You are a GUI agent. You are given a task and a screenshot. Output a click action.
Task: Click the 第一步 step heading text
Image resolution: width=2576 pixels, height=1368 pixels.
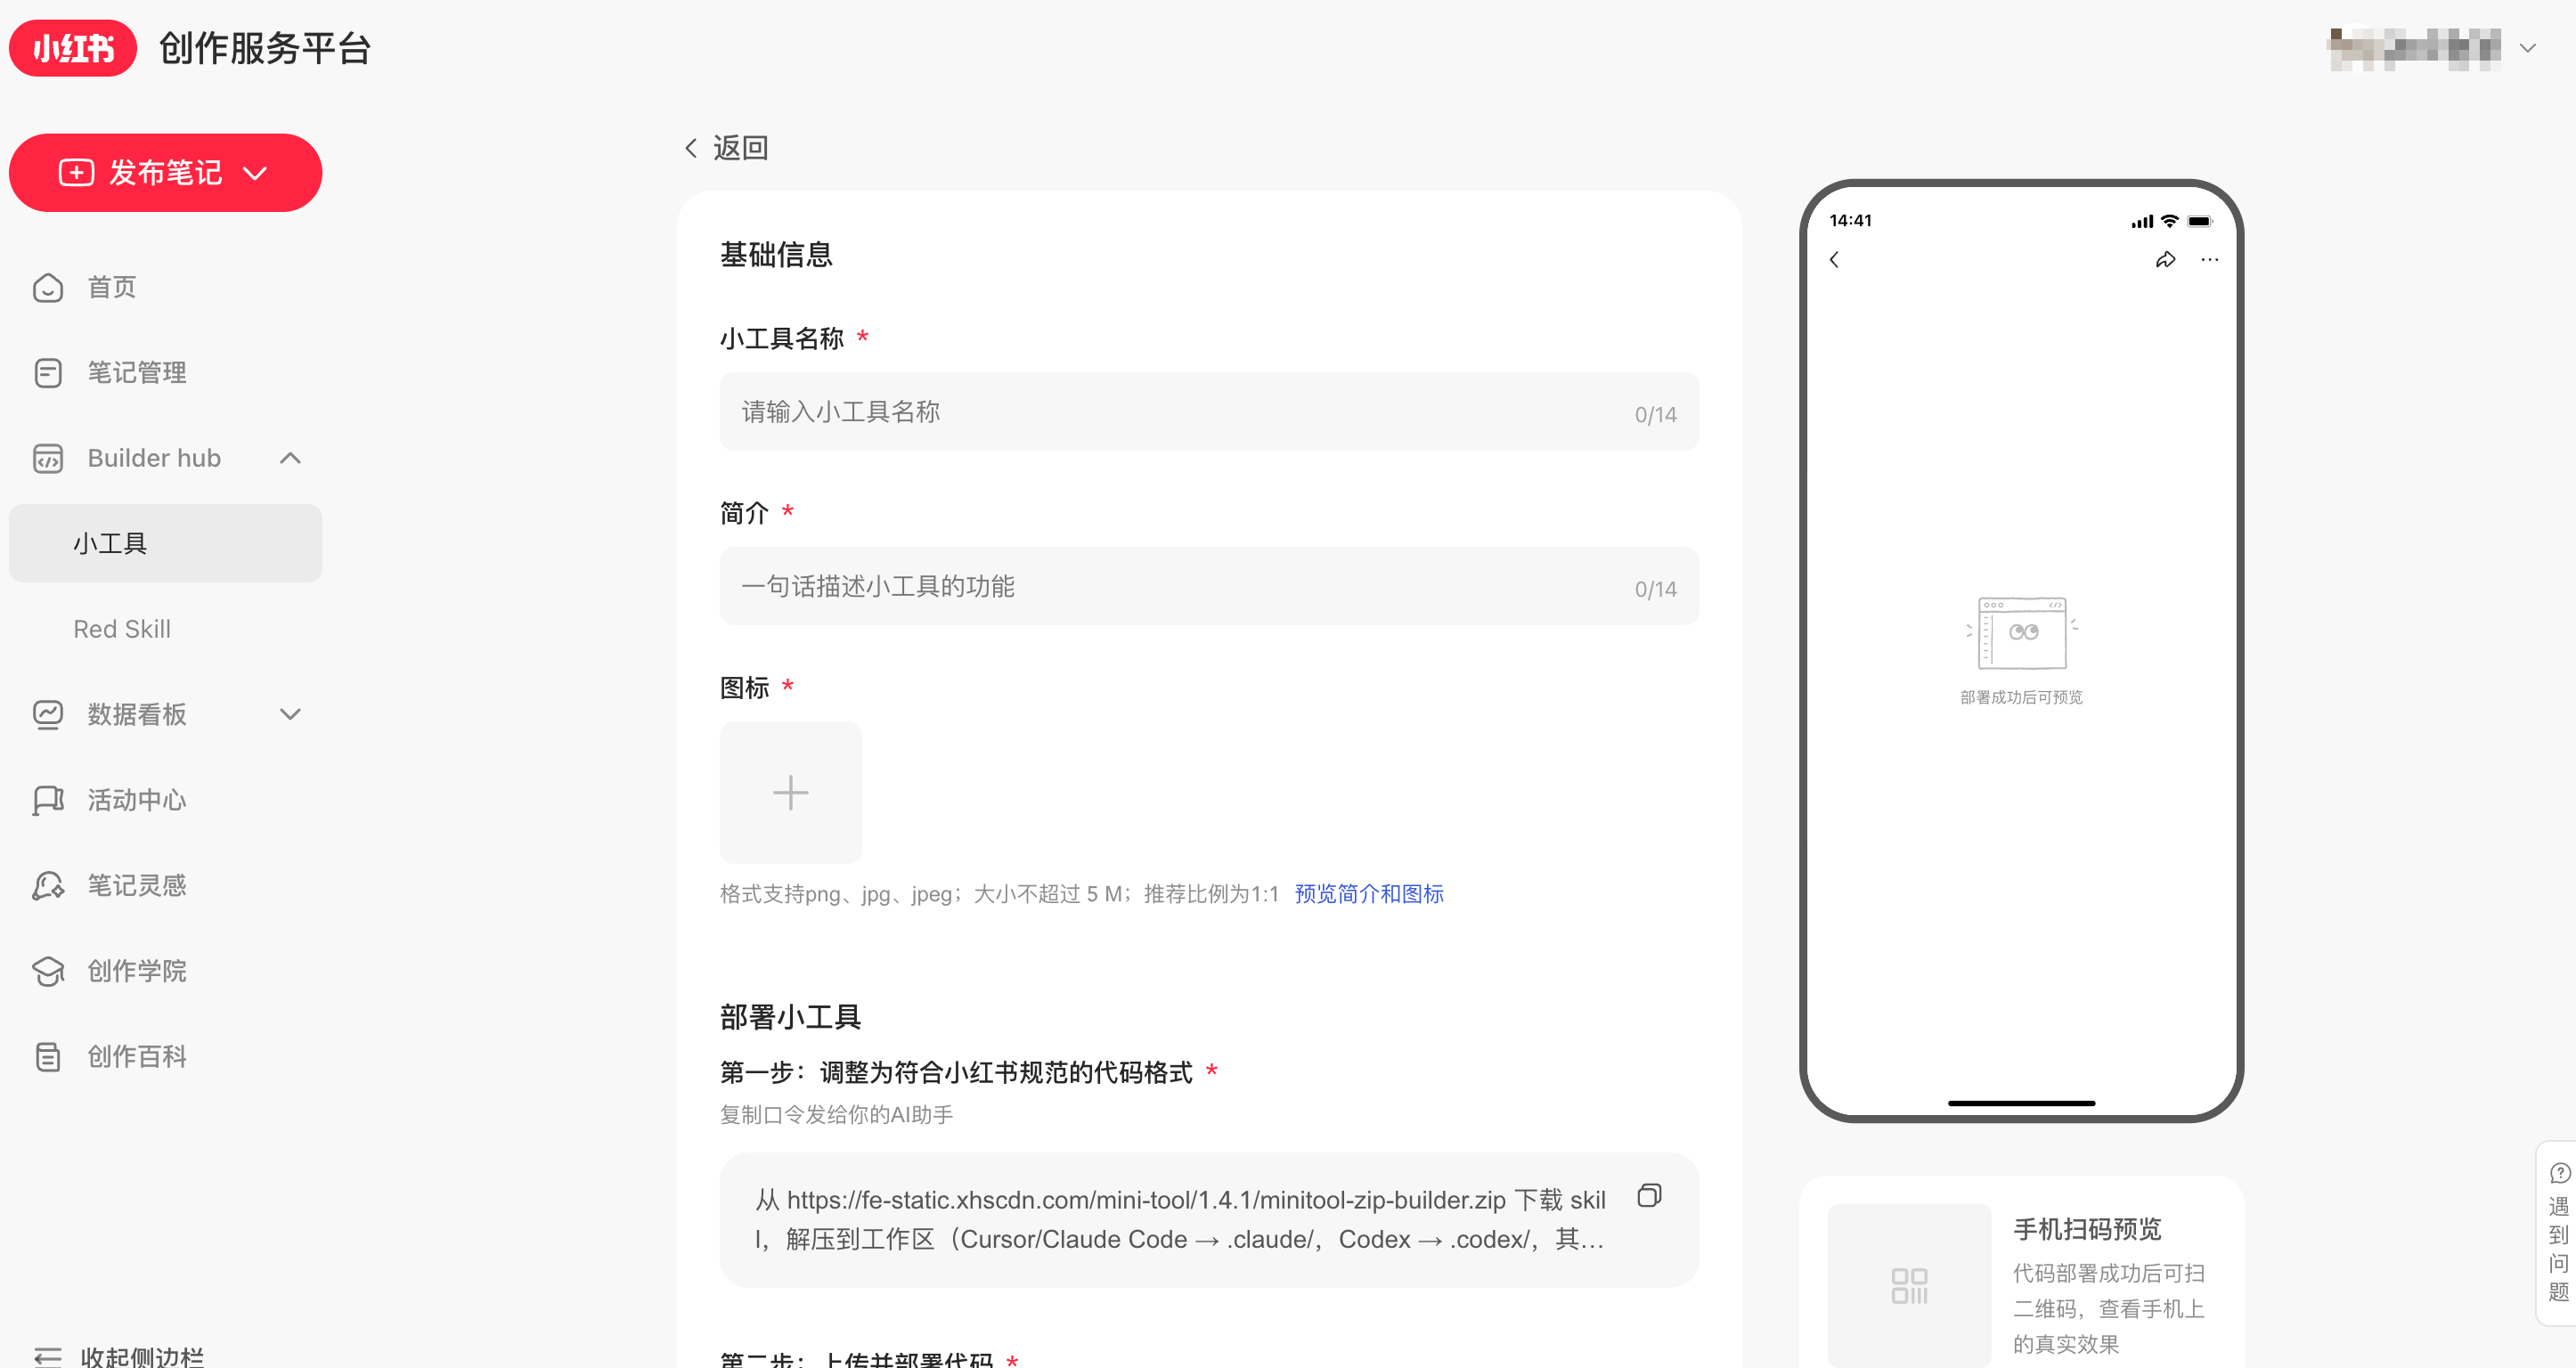point(956,1073)
